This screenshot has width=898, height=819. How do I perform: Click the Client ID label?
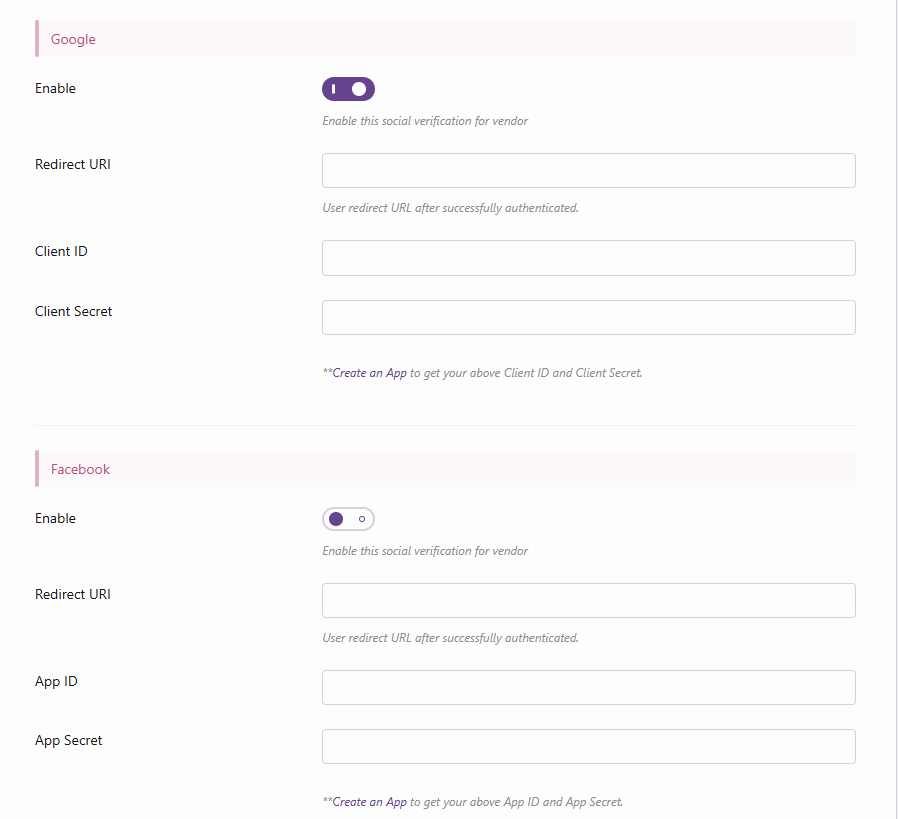click(x=61, y=251)
